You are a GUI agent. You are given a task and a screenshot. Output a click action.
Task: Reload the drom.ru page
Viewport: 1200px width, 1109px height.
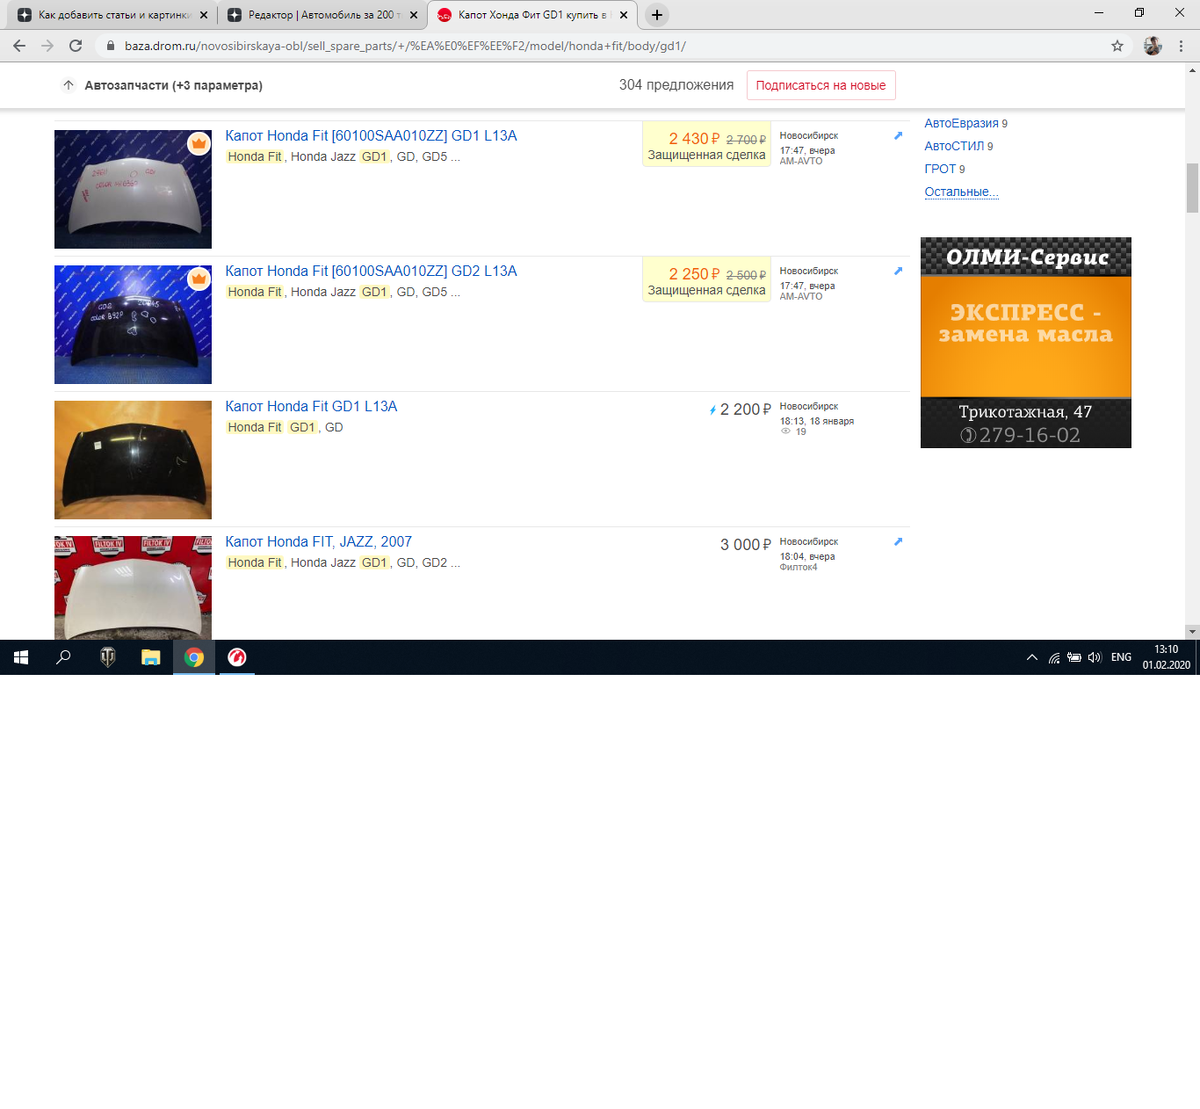(75, 46)
